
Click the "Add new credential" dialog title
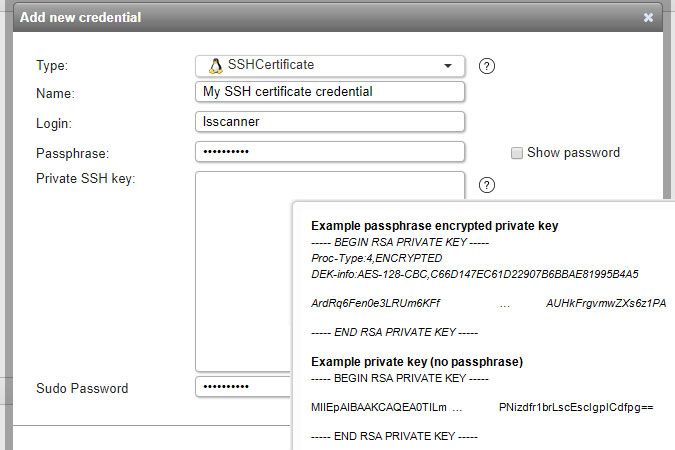[80, 17]
